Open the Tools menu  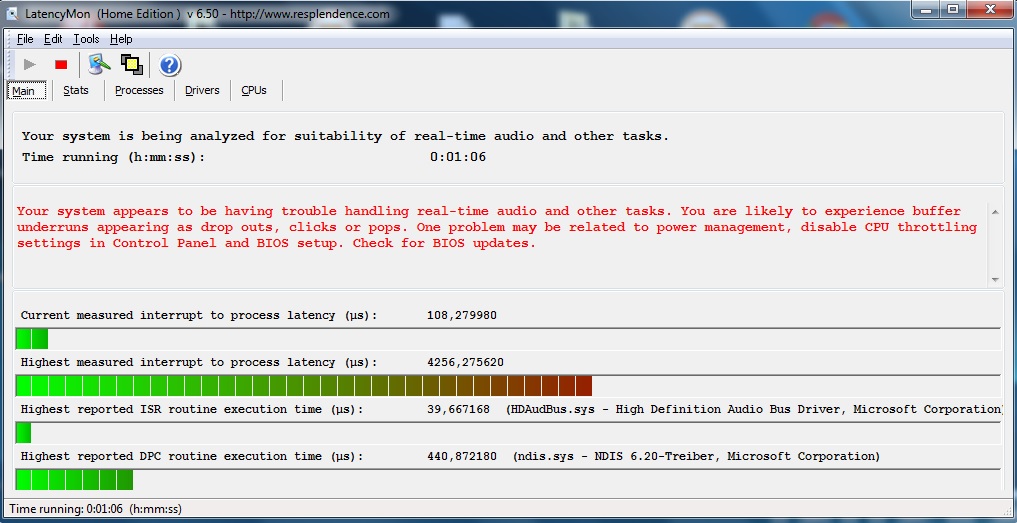(x=86, y=39)
